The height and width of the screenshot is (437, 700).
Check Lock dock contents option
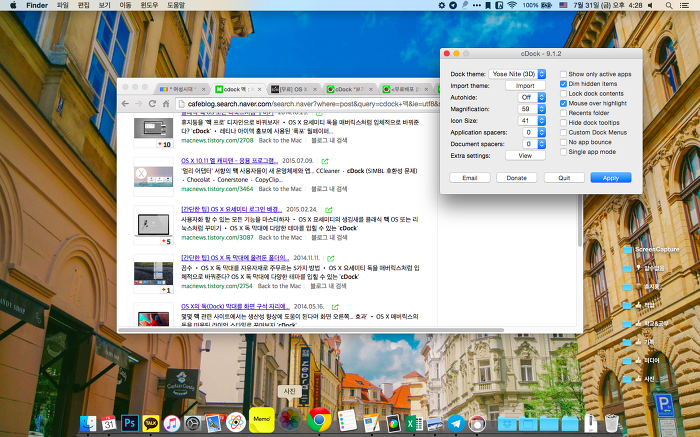(564, 93)
